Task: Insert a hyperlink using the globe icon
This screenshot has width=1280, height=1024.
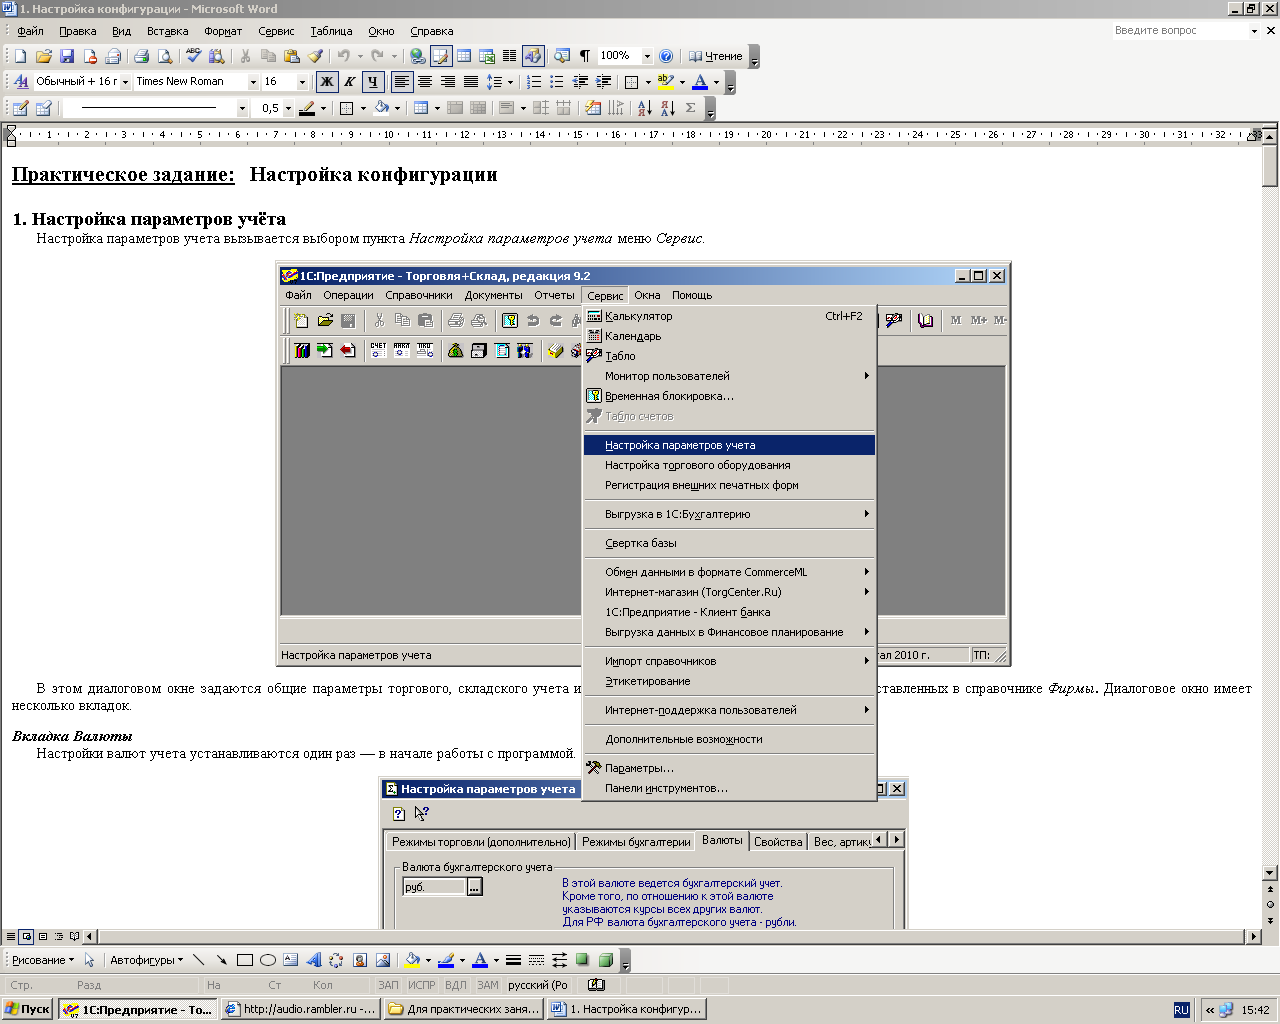Action: pyautogui.click(x=418, y=56)
